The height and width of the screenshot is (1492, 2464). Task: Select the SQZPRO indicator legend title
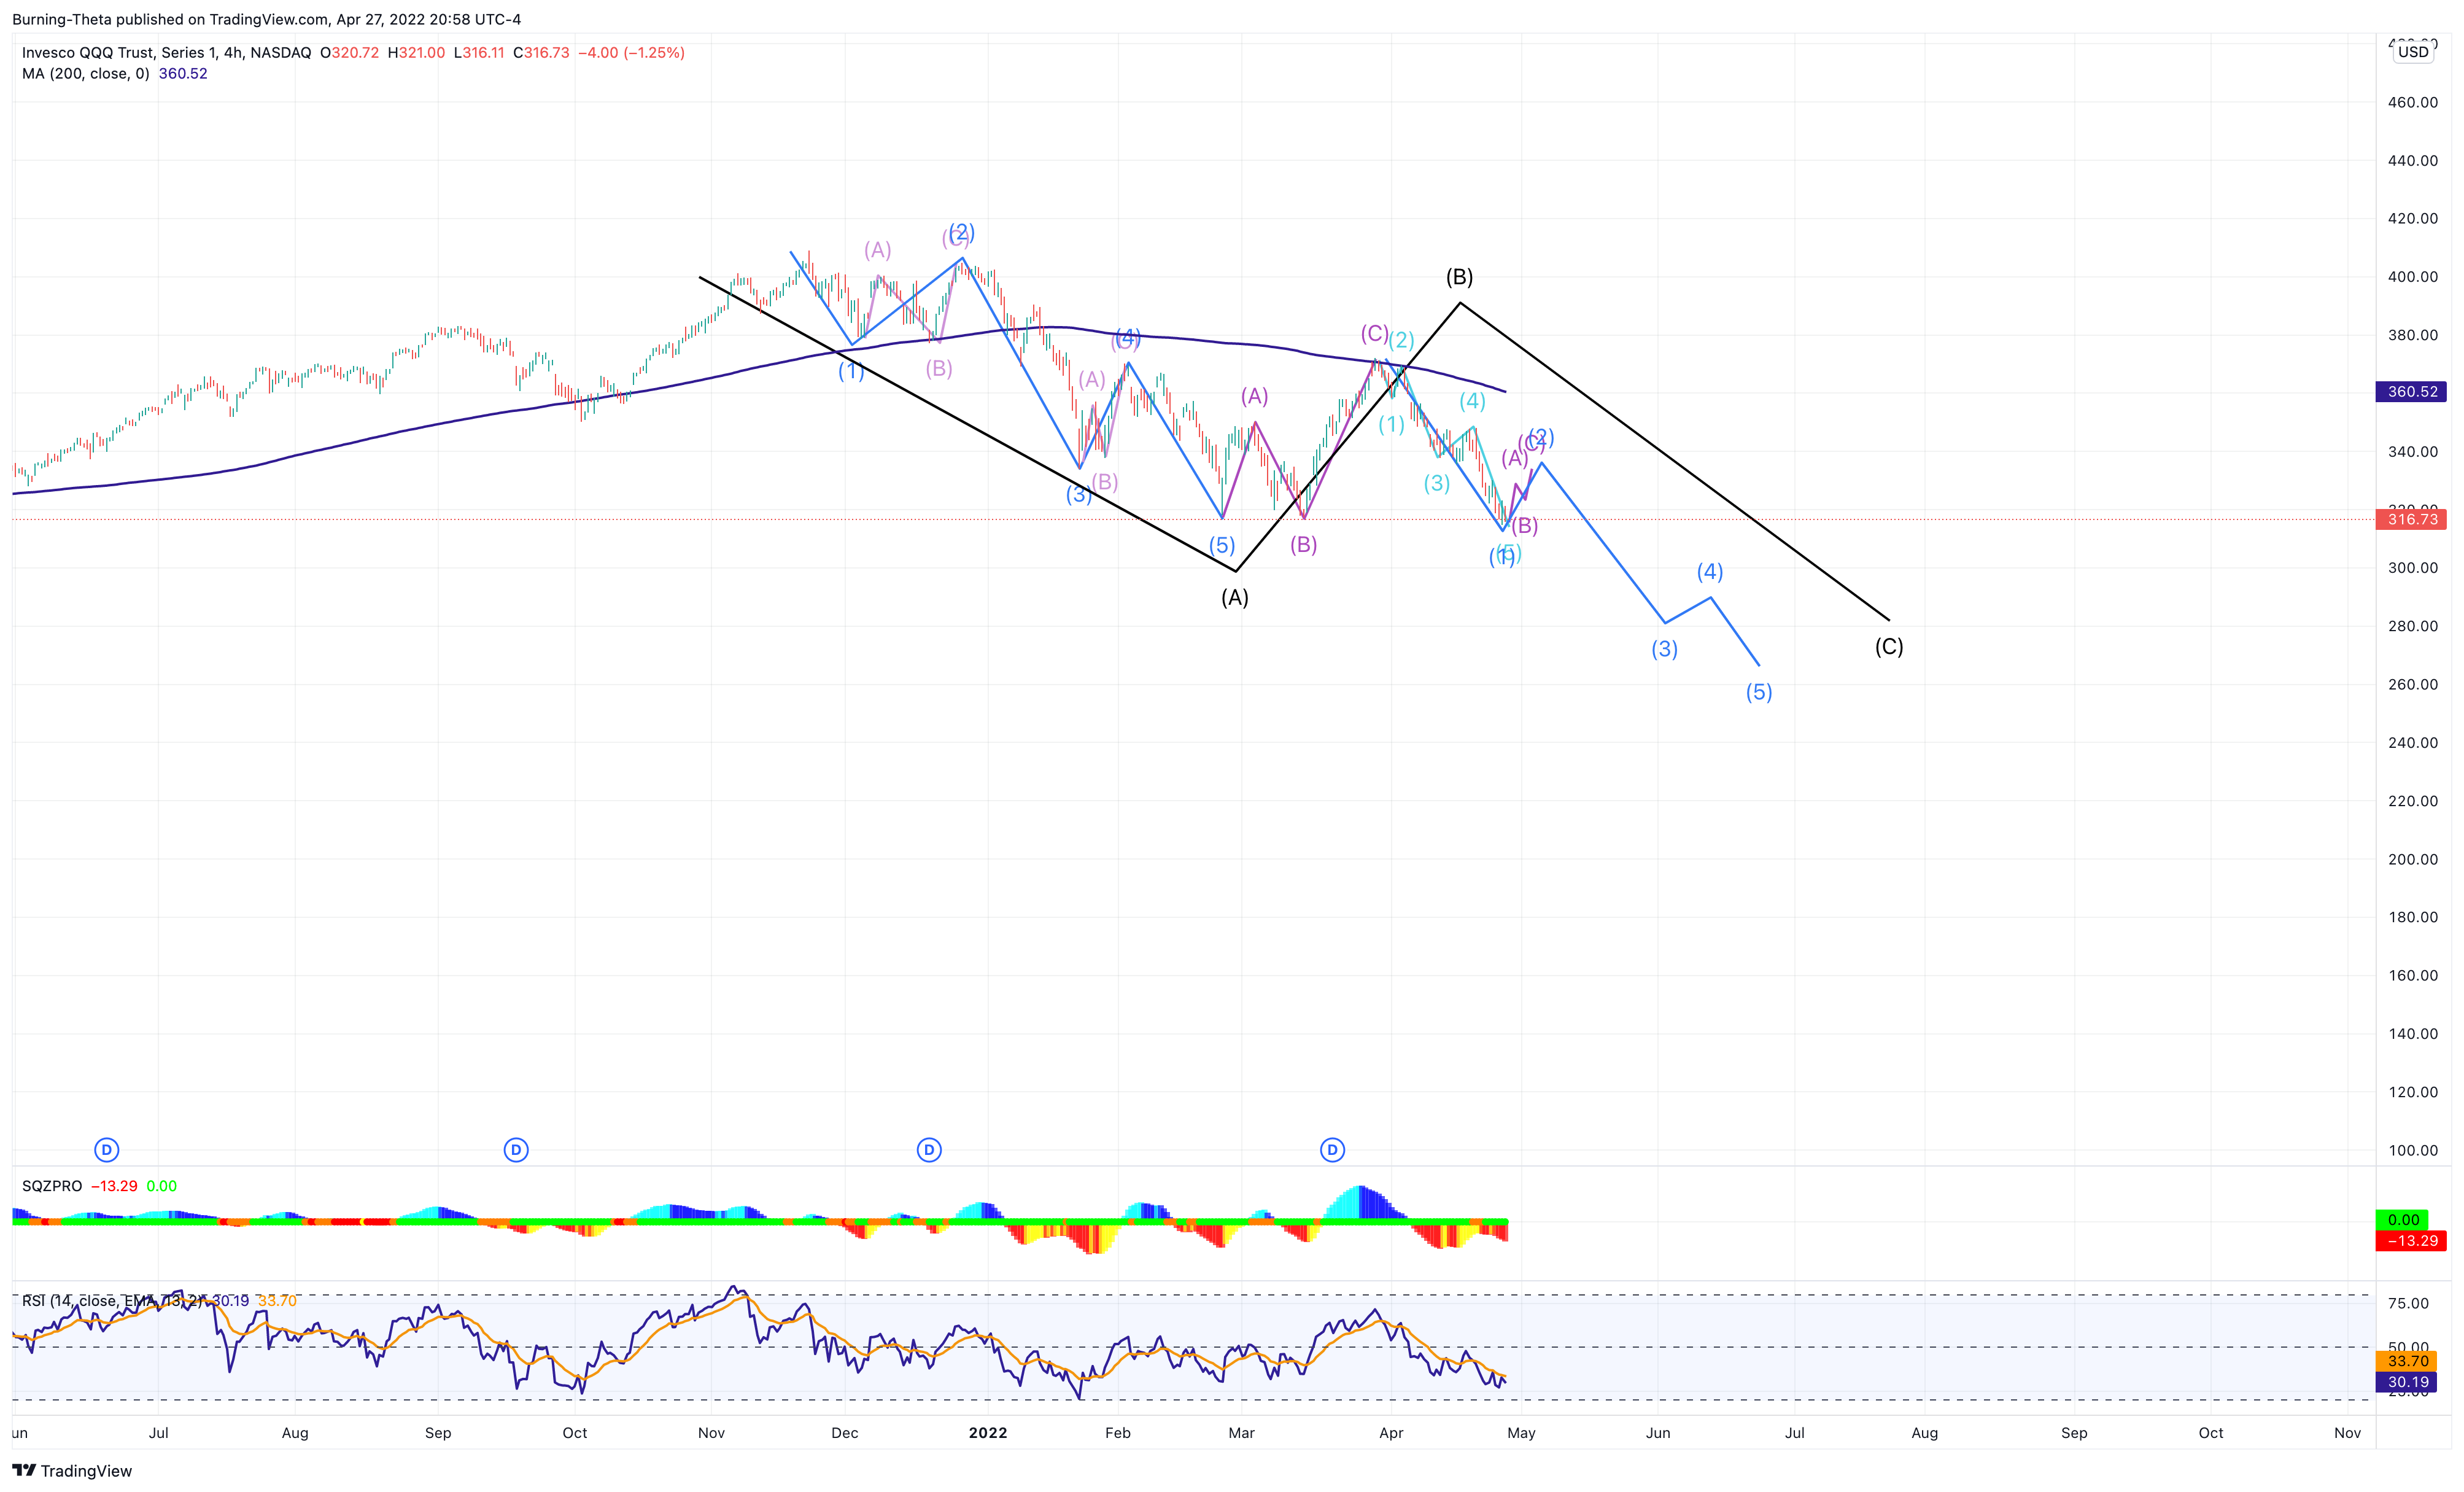(x=52, y=1186)
